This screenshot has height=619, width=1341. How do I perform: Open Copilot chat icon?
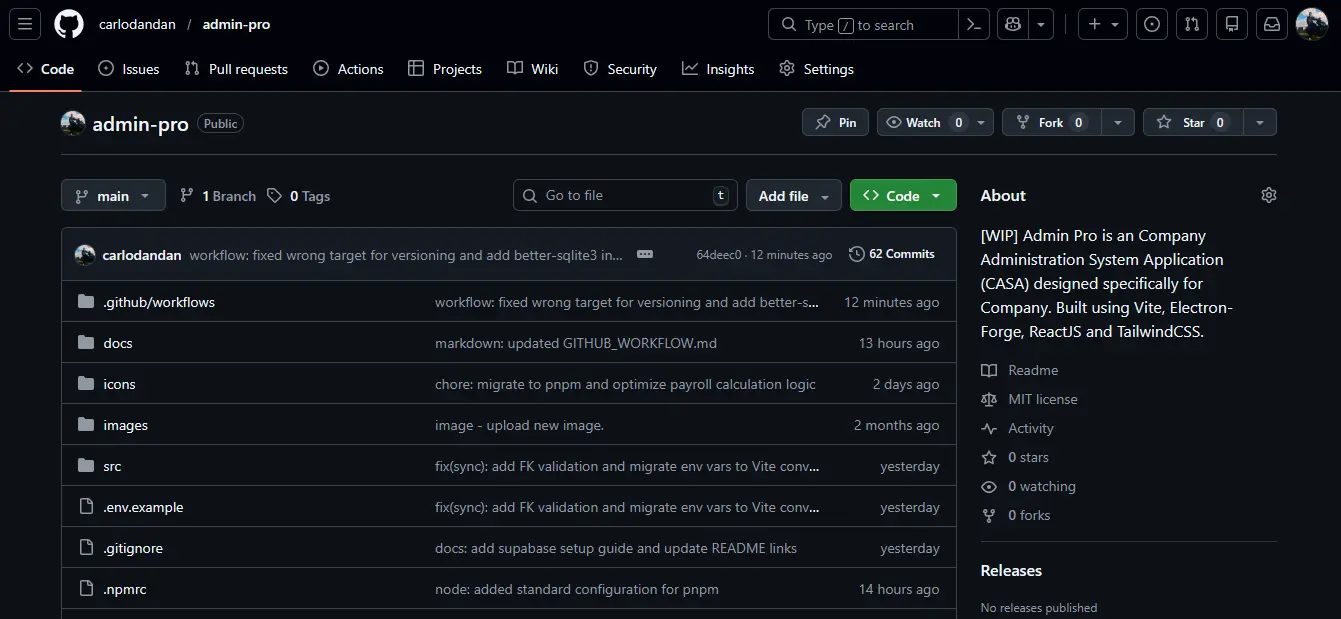(1013, 25)
